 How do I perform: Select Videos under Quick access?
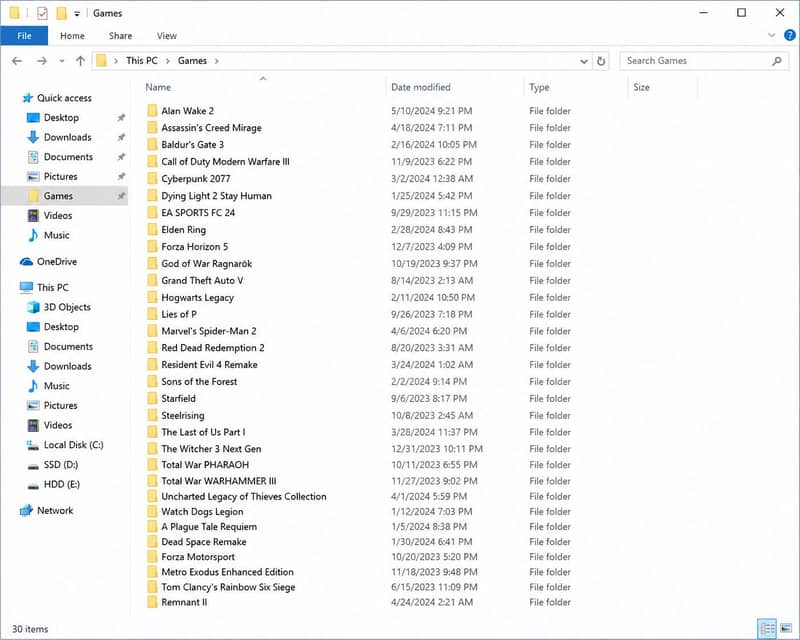click(58, 215)
